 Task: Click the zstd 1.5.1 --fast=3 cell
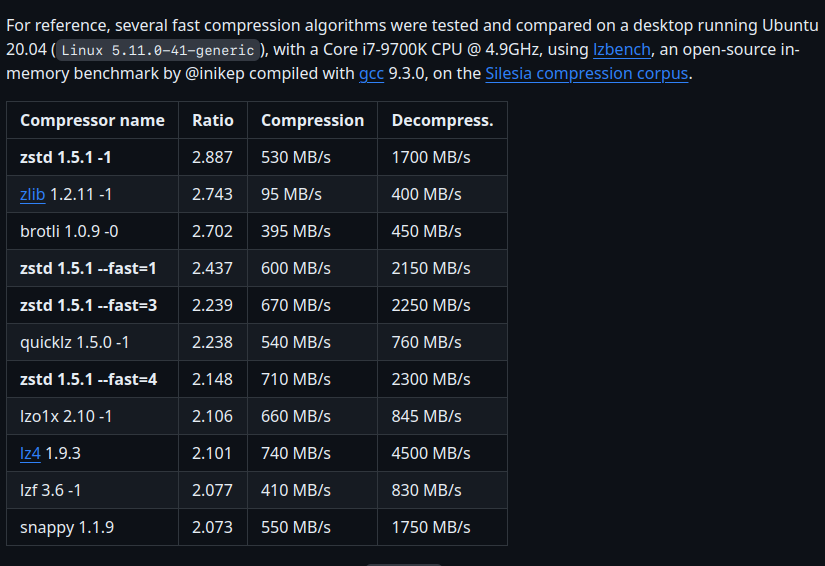88,305
